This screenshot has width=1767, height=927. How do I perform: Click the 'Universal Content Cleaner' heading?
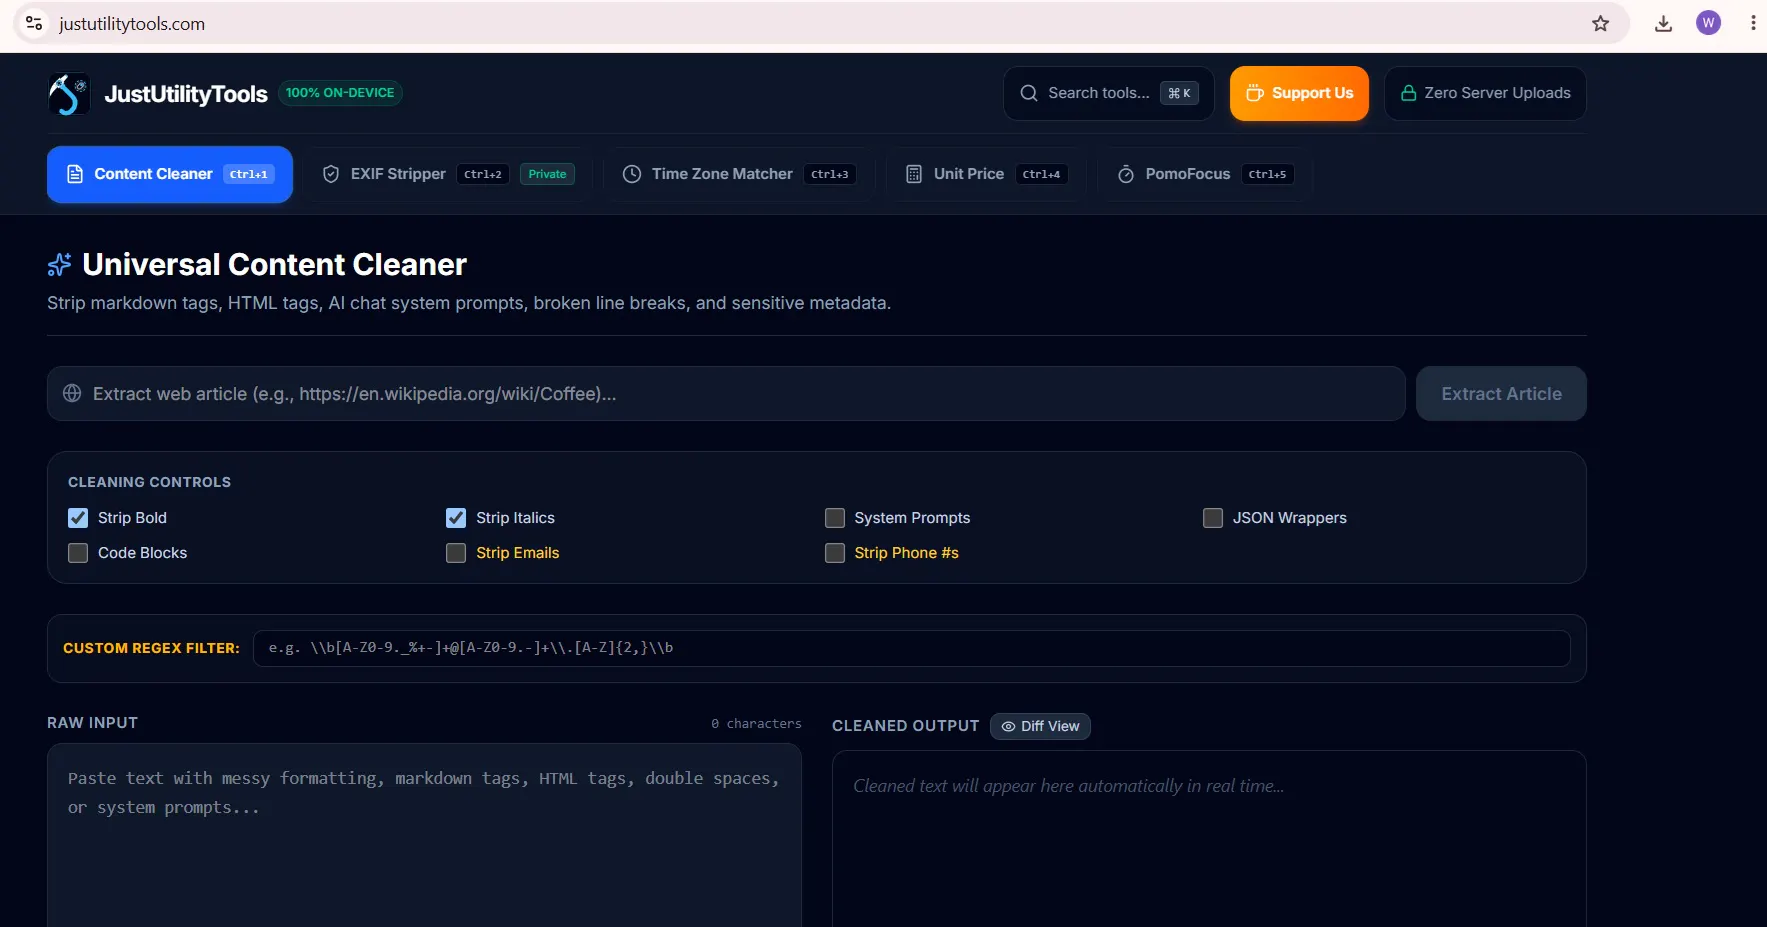click(274, 264)
